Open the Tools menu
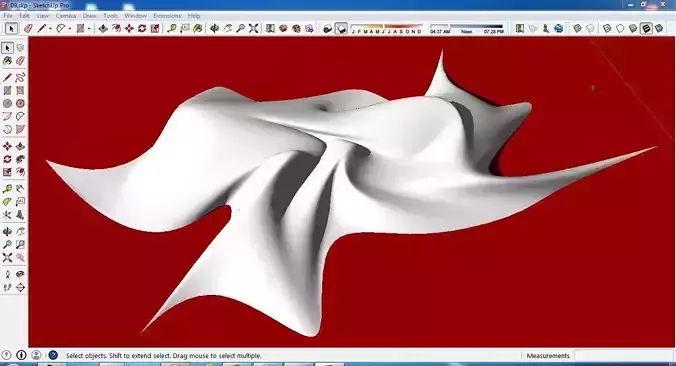Screen dimensions: 676x366 click(x=110, y=16)
